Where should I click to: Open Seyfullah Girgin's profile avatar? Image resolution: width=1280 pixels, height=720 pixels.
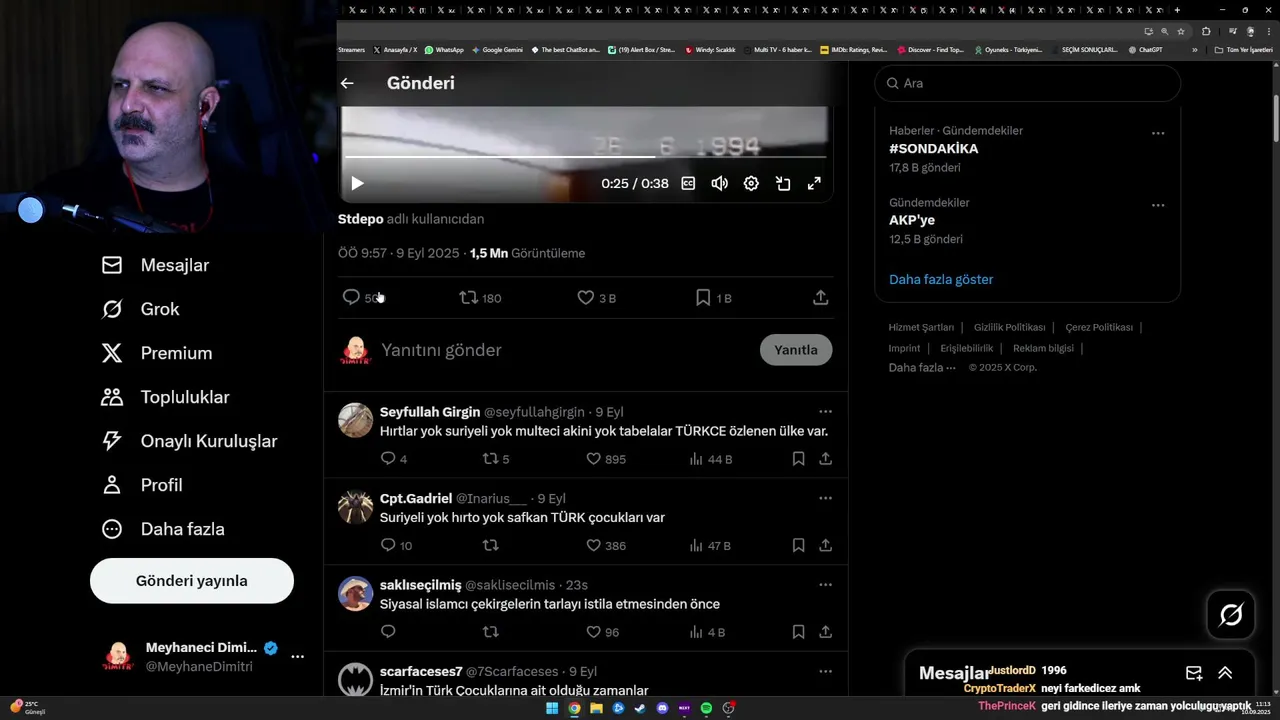coord(355,420)
